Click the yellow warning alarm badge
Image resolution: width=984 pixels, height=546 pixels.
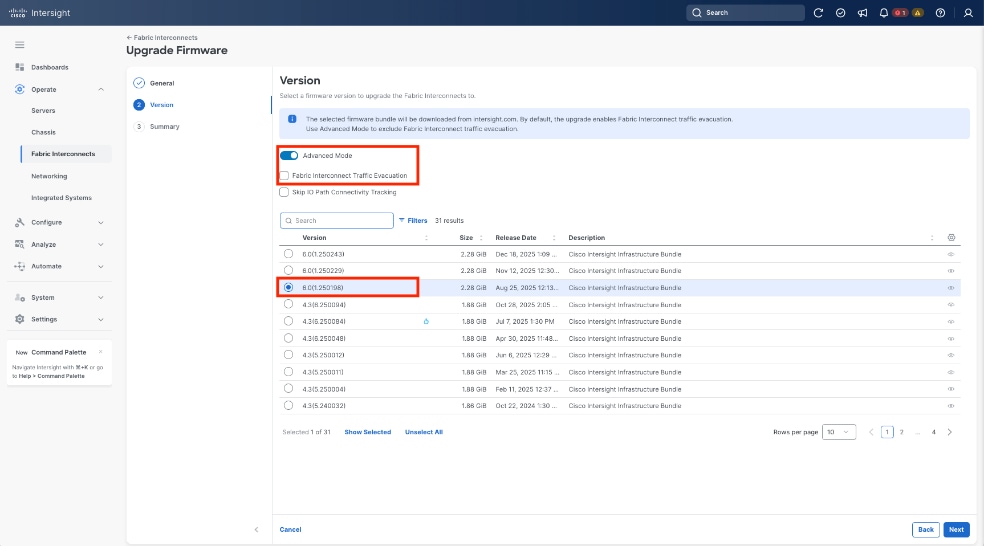tap(917, 13)
